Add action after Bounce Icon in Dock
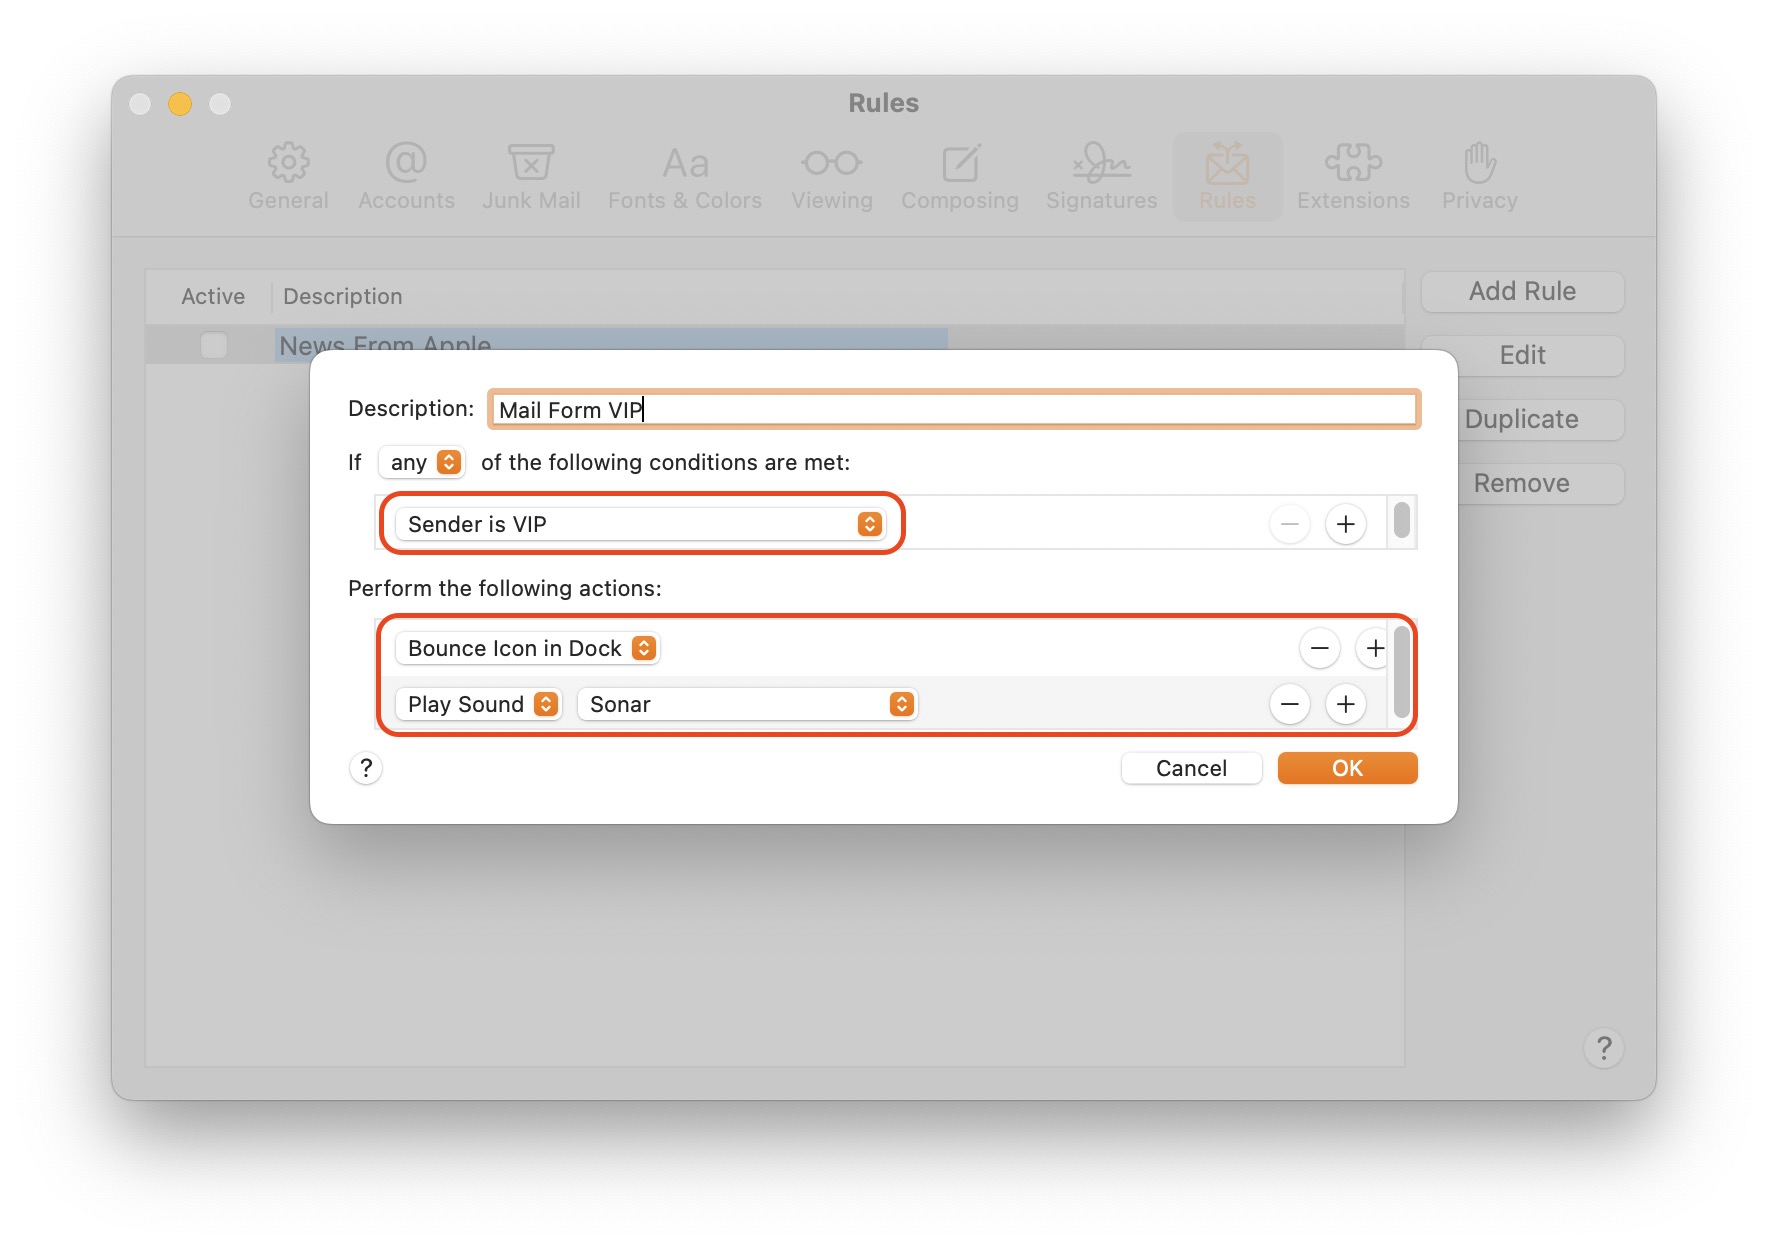The height and width of the screenshot is (1248, 1768). click(x=1374, y=648)
